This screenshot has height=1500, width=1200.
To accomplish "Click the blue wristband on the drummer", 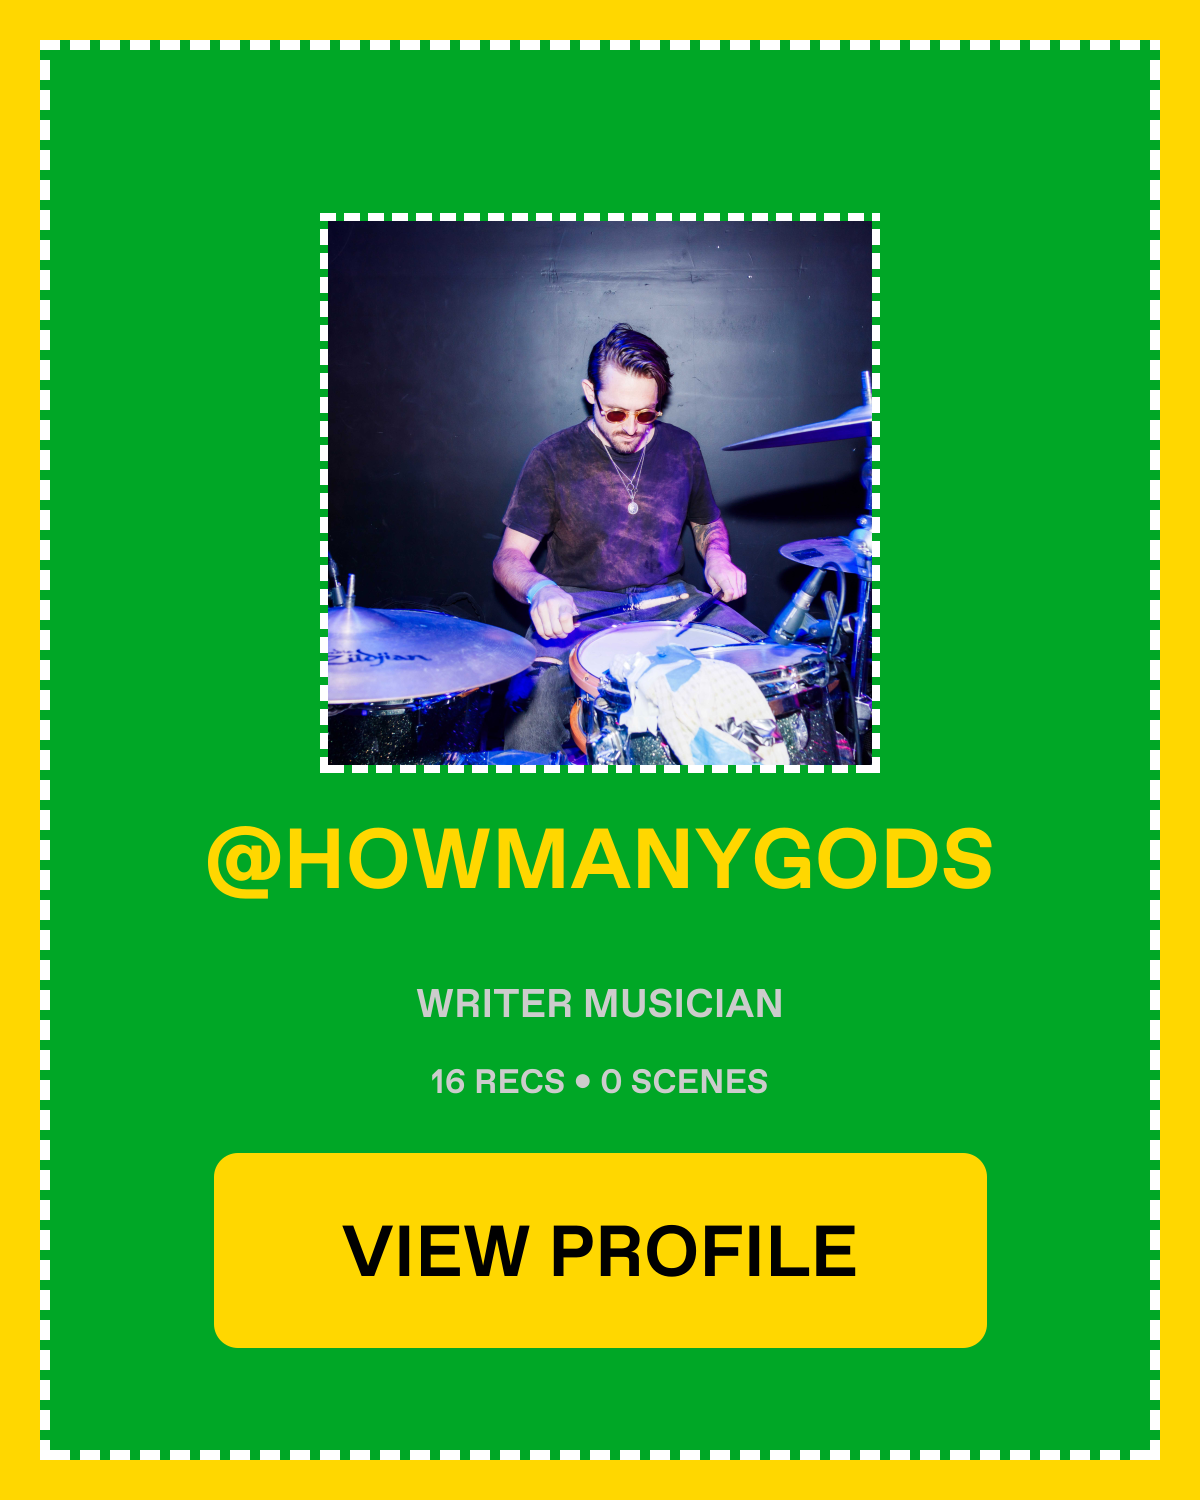I will coord(539,590).
